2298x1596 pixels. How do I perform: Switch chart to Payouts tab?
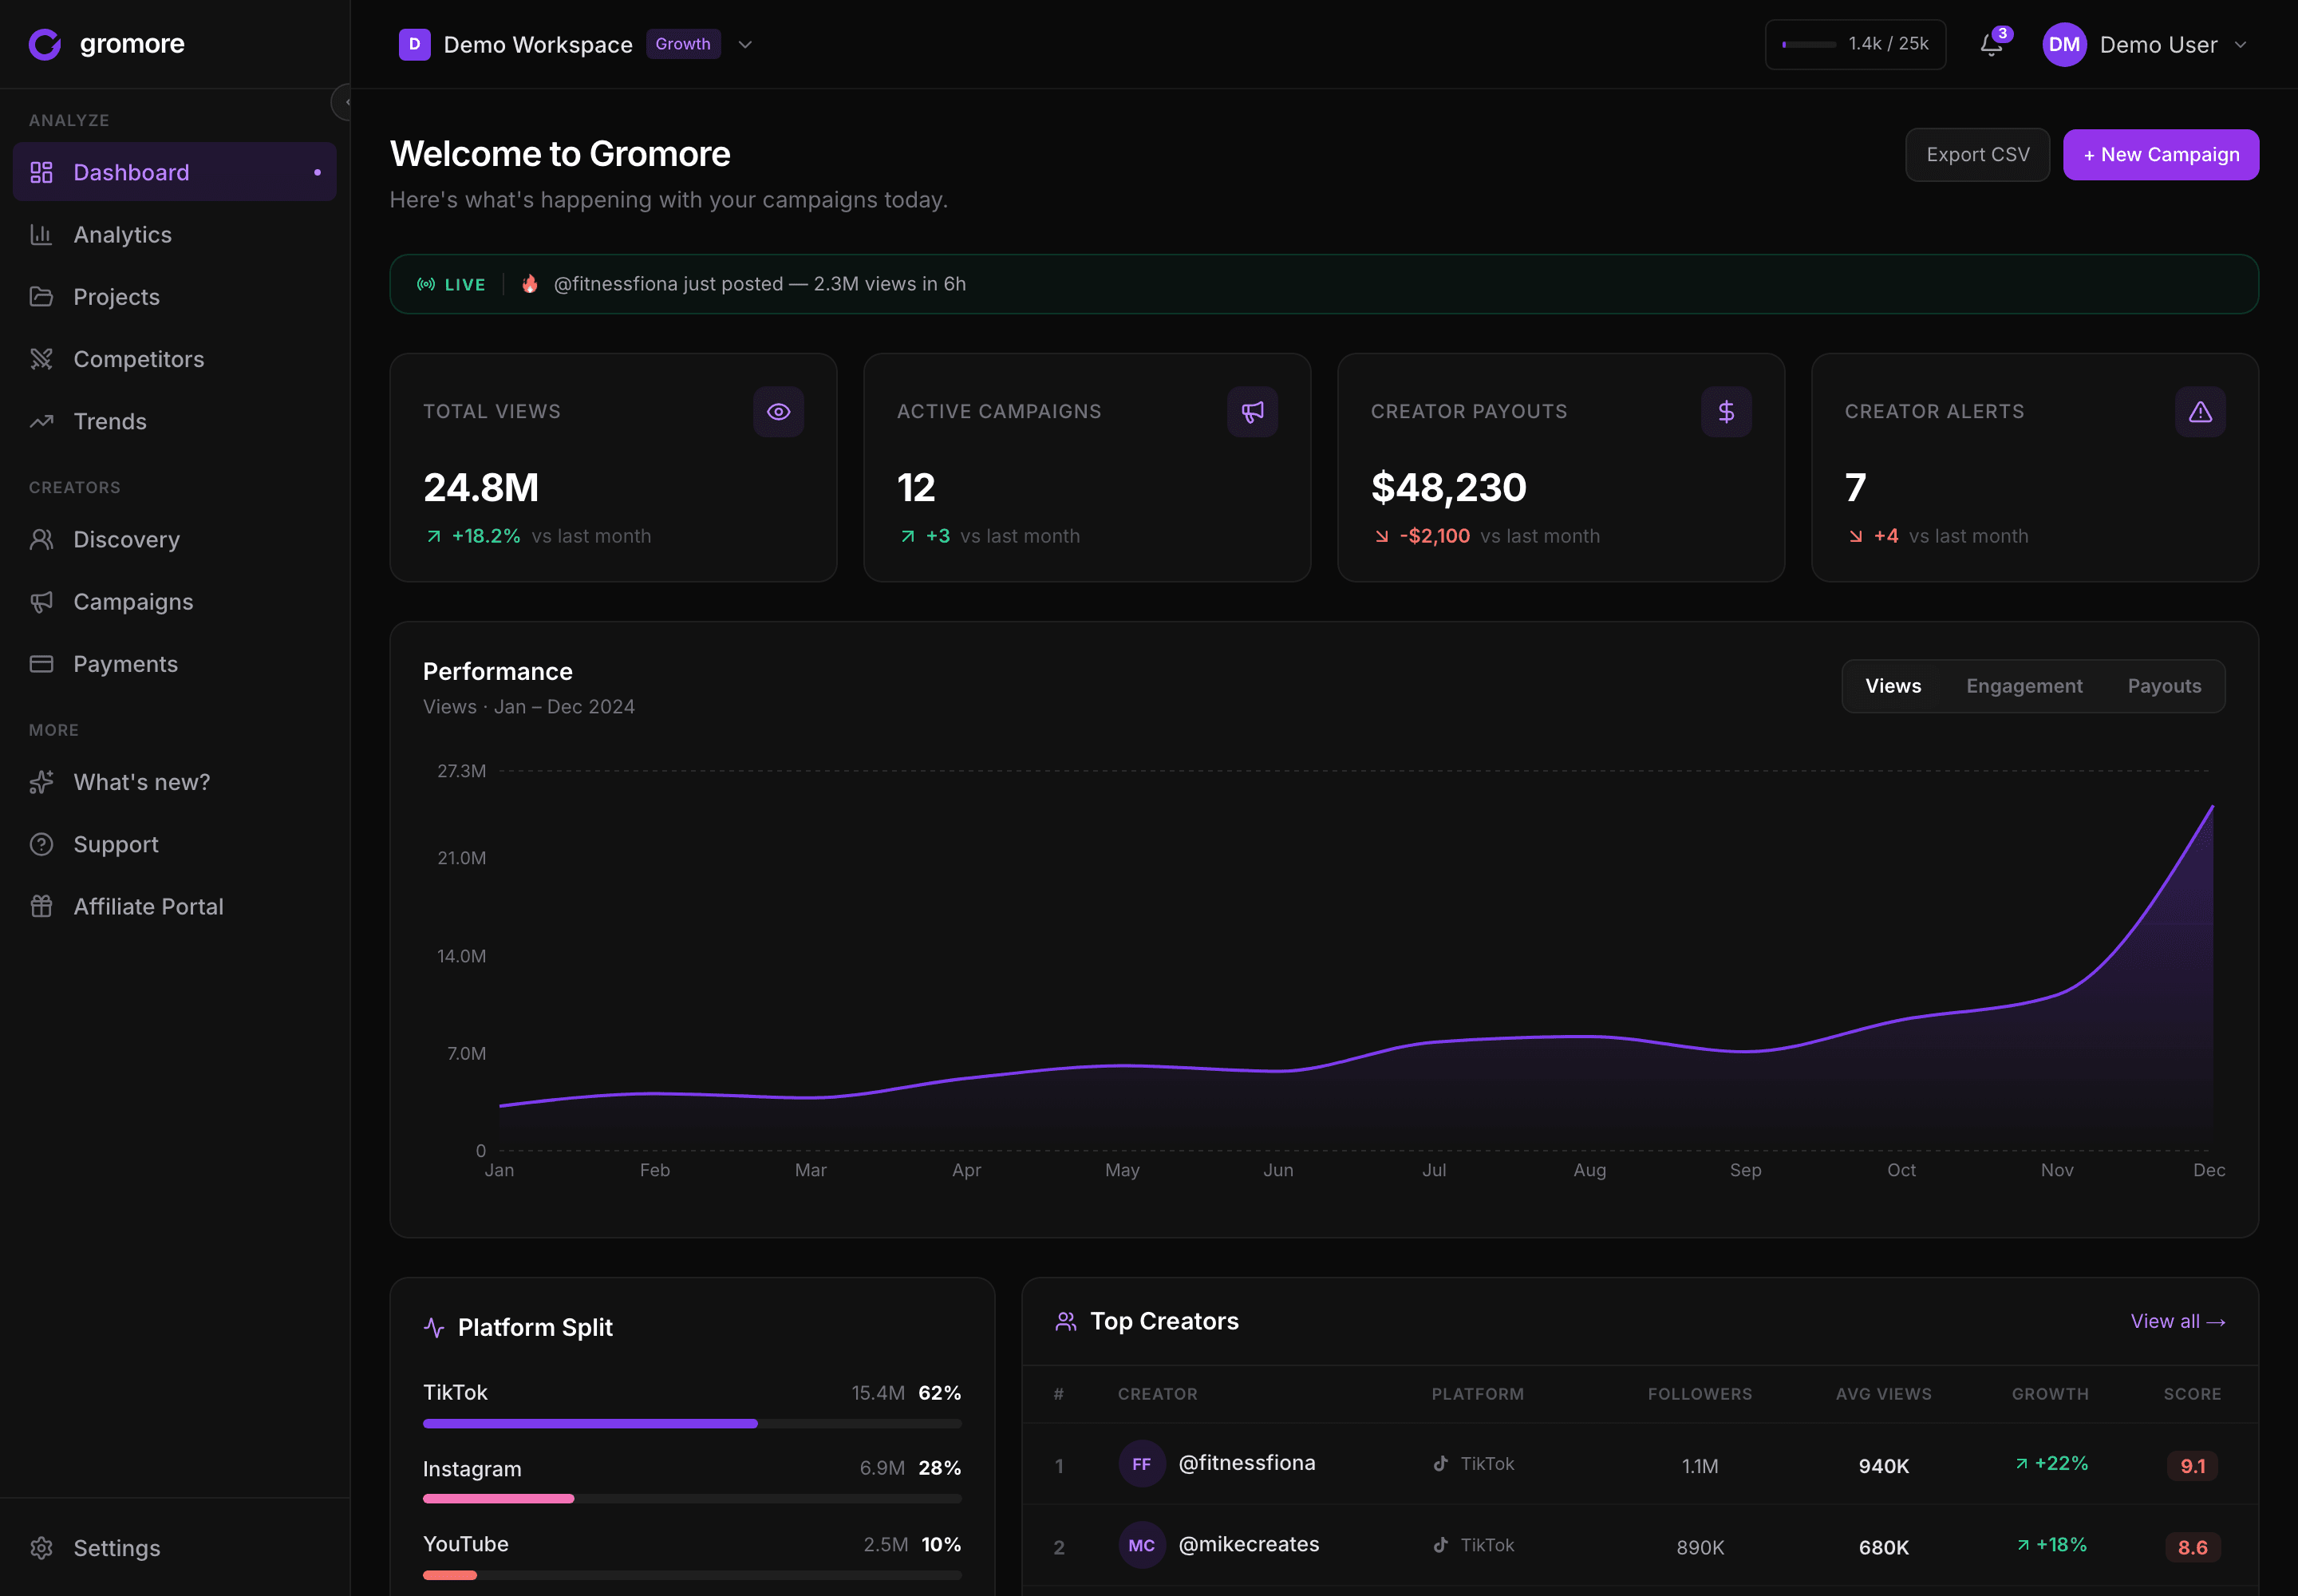tap(2164, 686)
